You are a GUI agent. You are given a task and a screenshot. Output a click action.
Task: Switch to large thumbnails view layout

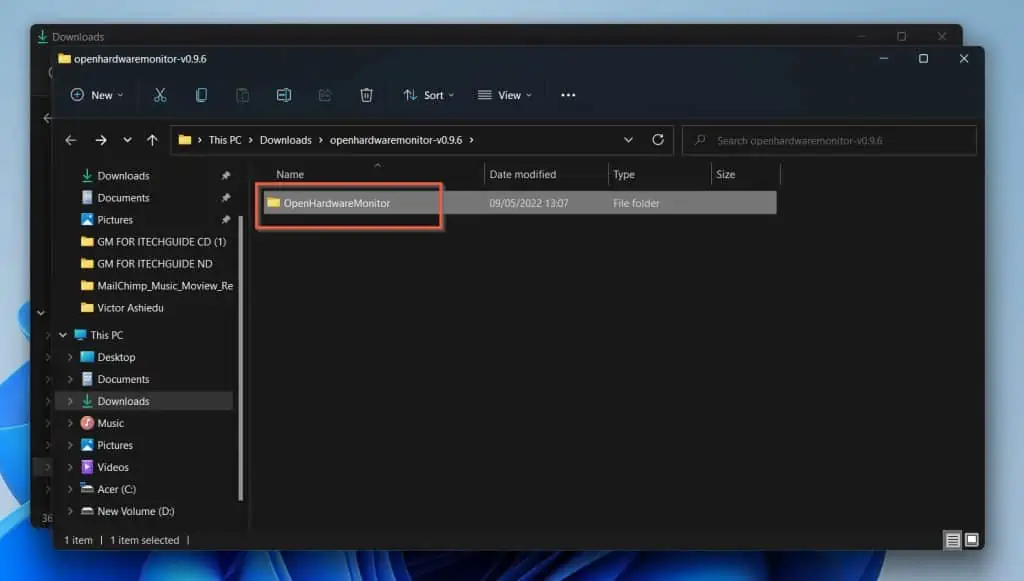click(x=970, y=540)
